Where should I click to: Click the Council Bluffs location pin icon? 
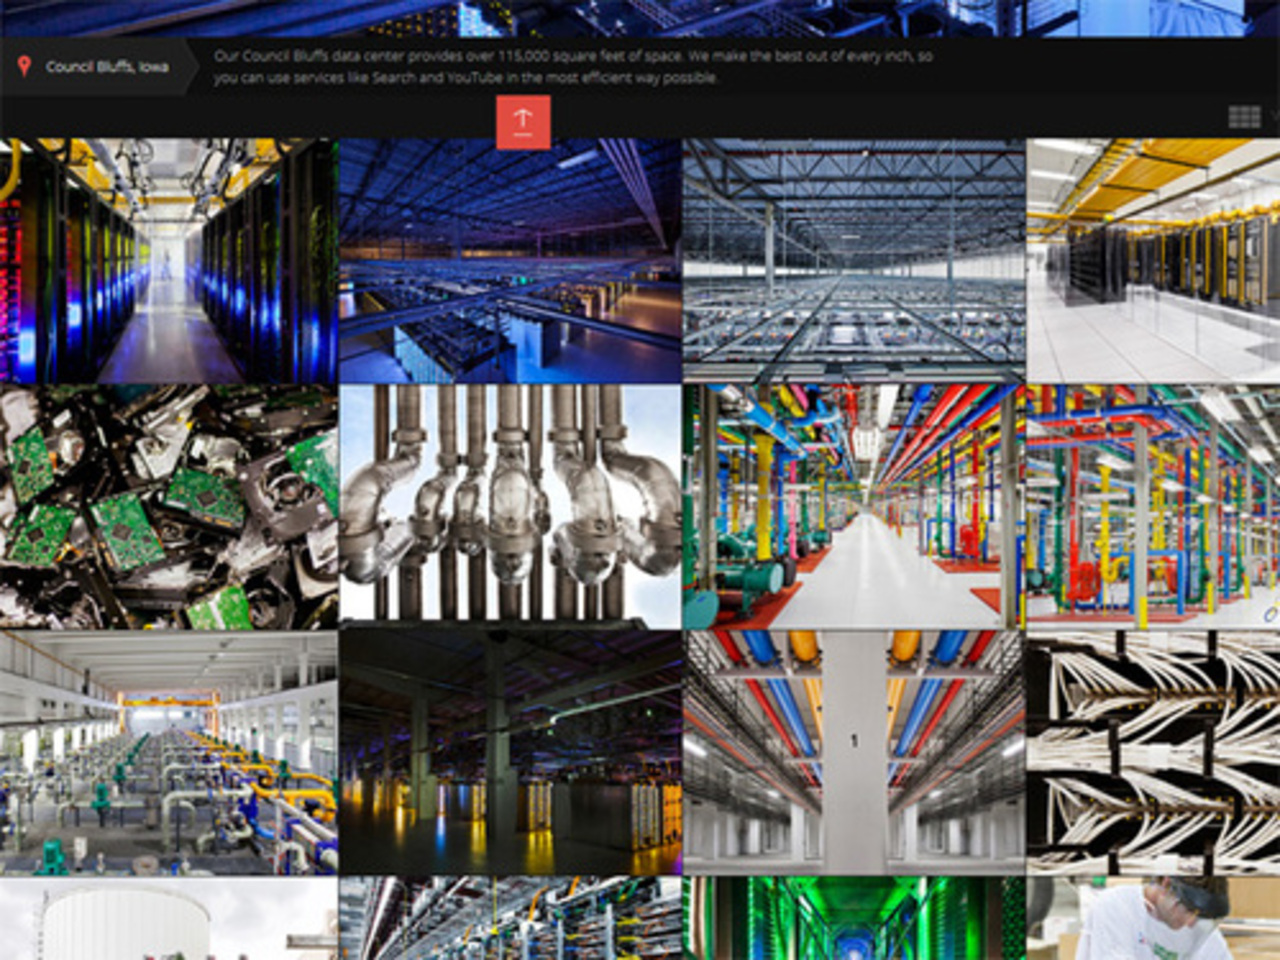[x=24, y=66]
